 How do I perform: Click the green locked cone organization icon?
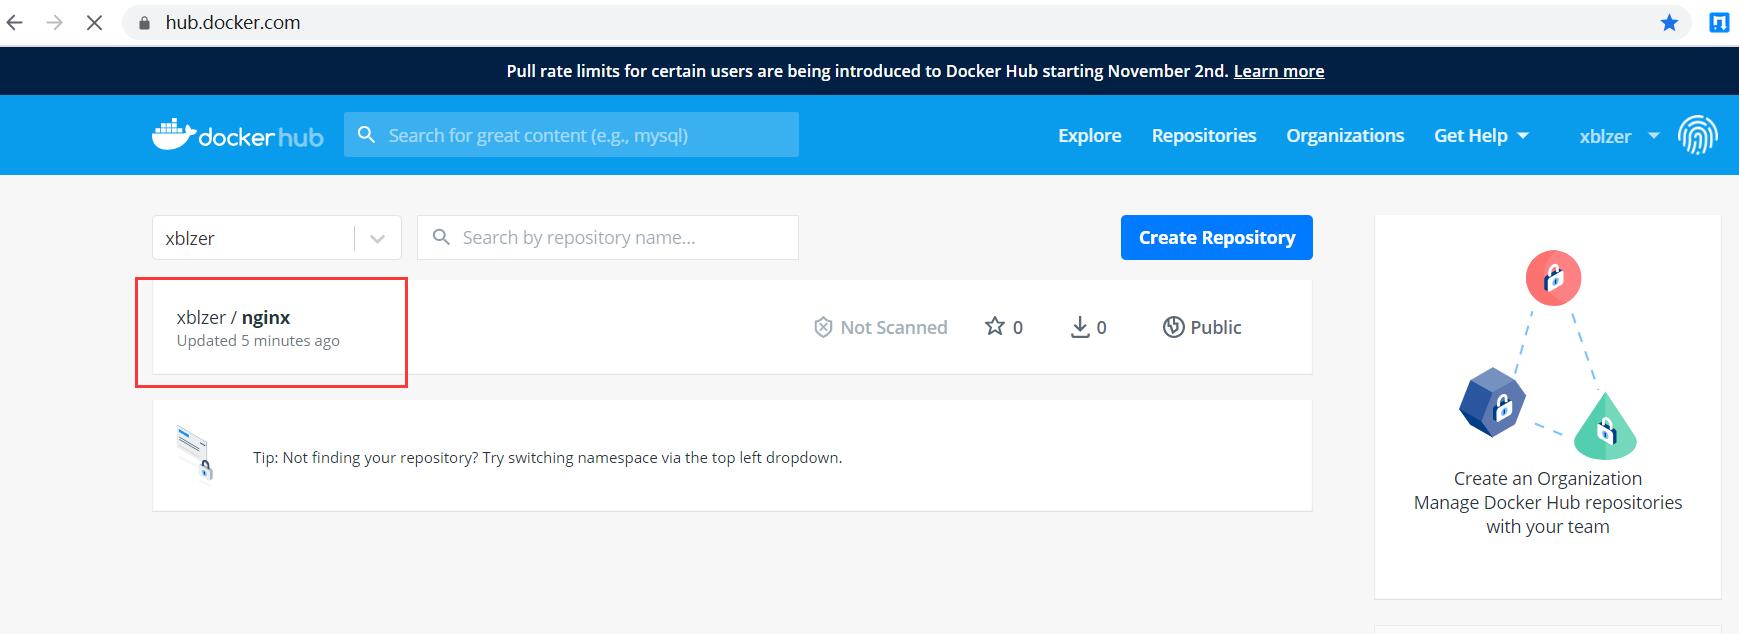tap(1605, 426)
